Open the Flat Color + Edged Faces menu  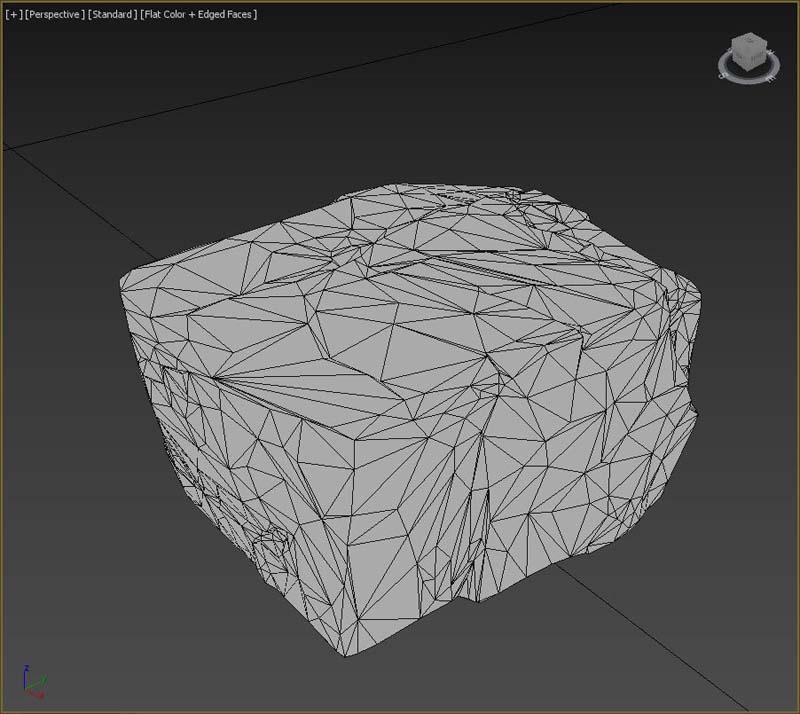pyautogui.click(x=198, y=15)
